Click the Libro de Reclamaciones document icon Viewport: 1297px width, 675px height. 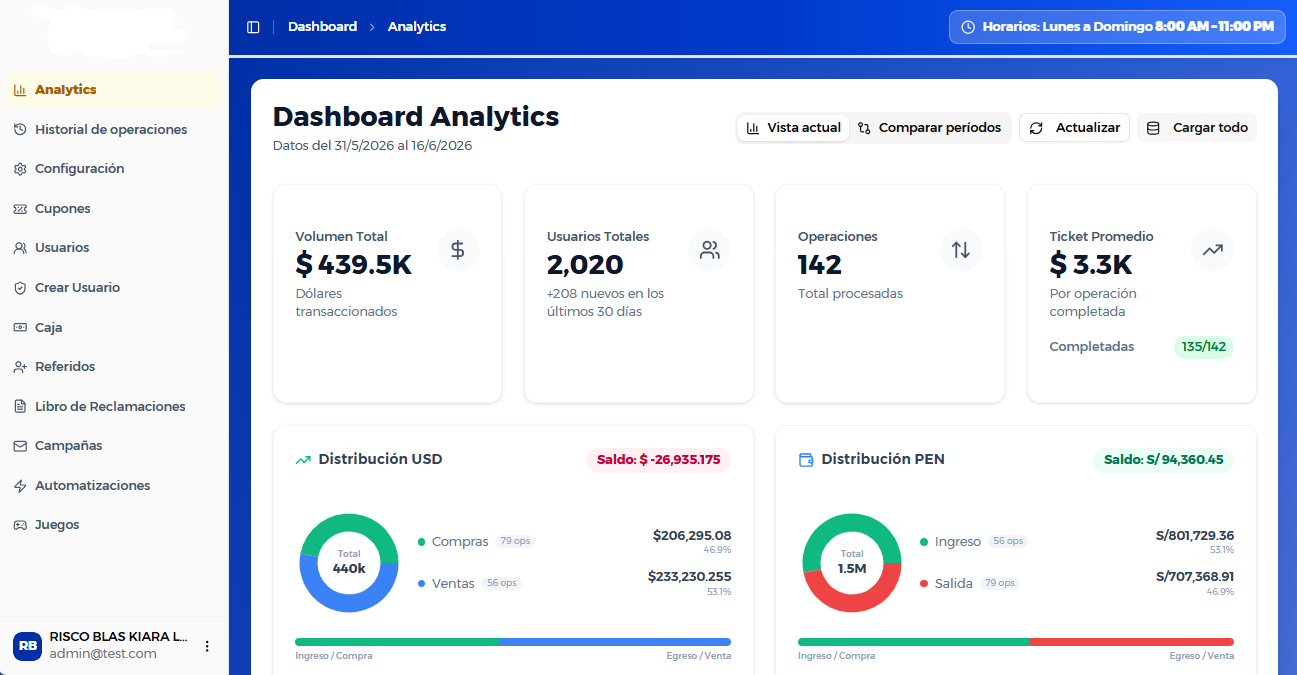pyautogui.click(x=20, y=407)
